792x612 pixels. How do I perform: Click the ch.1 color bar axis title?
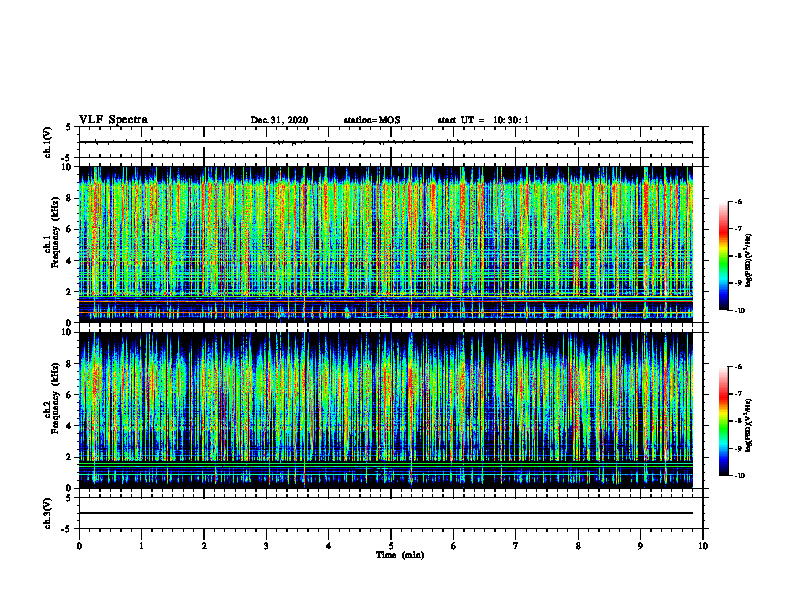(749, 261)
